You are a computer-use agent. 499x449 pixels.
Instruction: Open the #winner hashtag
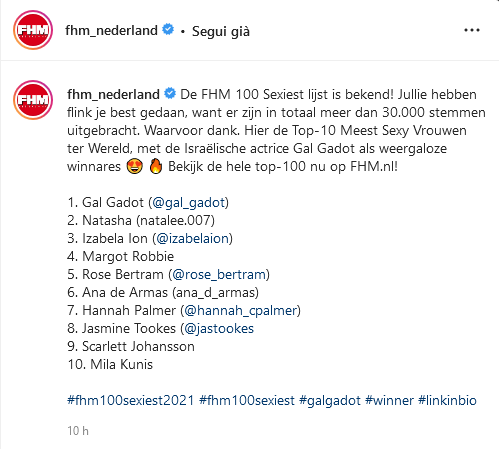click(x=389, y=400)
